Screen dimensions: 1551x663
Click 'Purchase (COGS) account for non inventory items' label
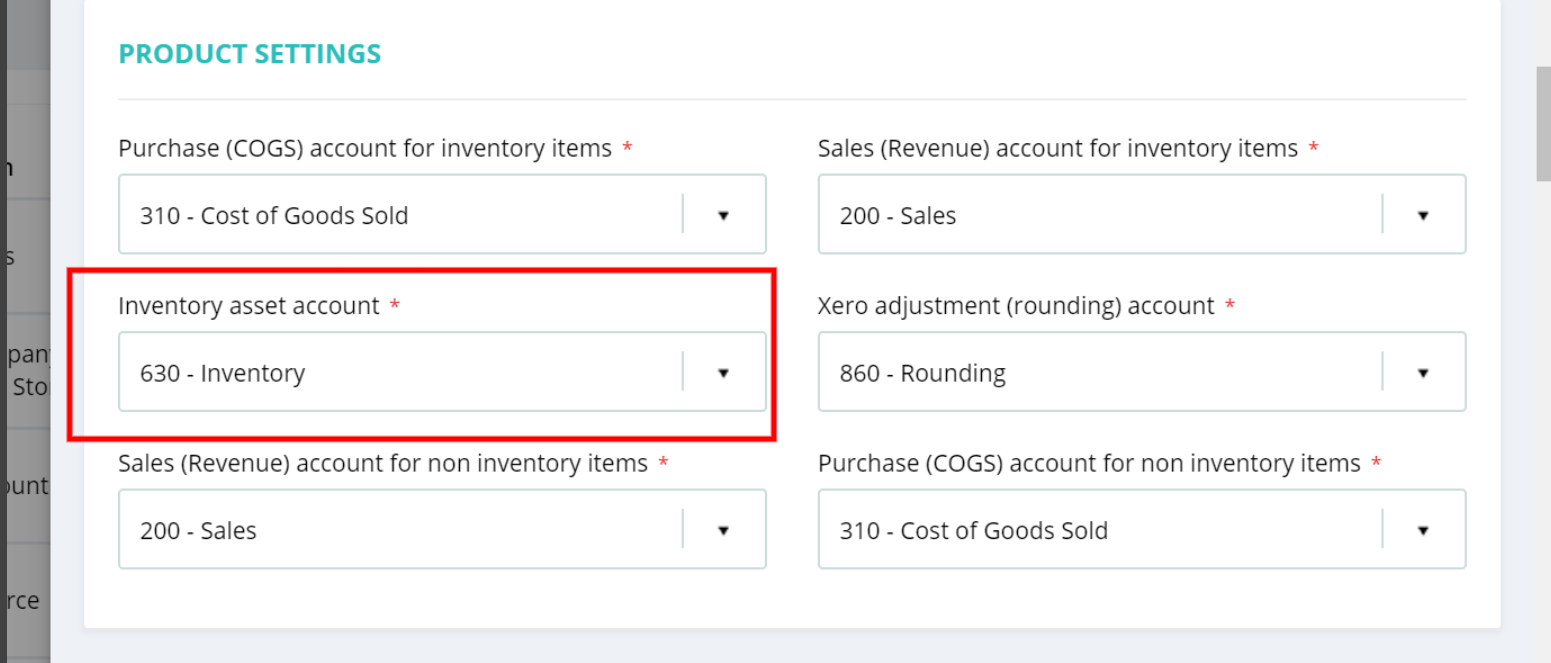1089,464
